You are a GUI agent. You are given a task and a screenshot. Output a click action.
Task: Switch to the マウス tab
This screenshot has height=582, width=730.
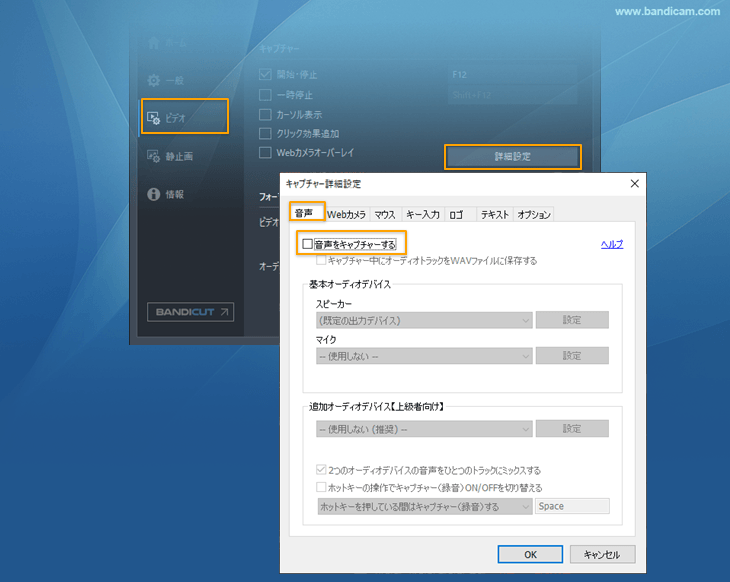(x=385, y=215)
